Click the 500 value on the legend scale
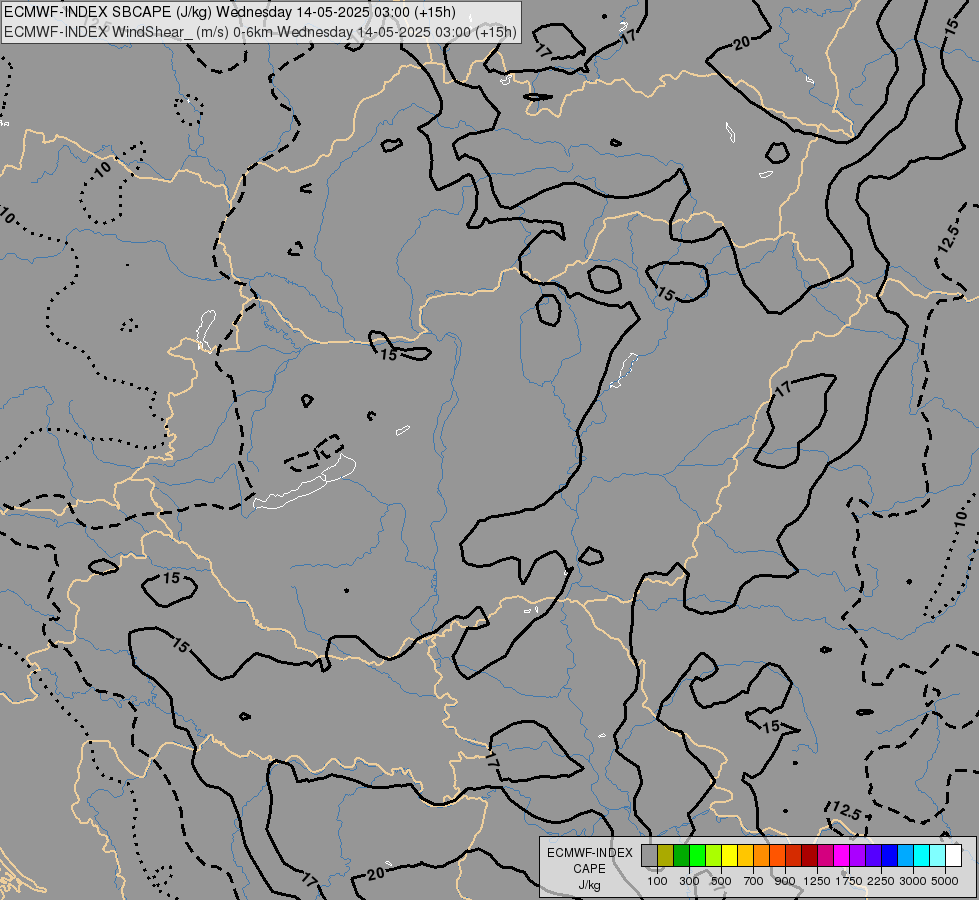979x900 pixels. [x=721, y=881]
